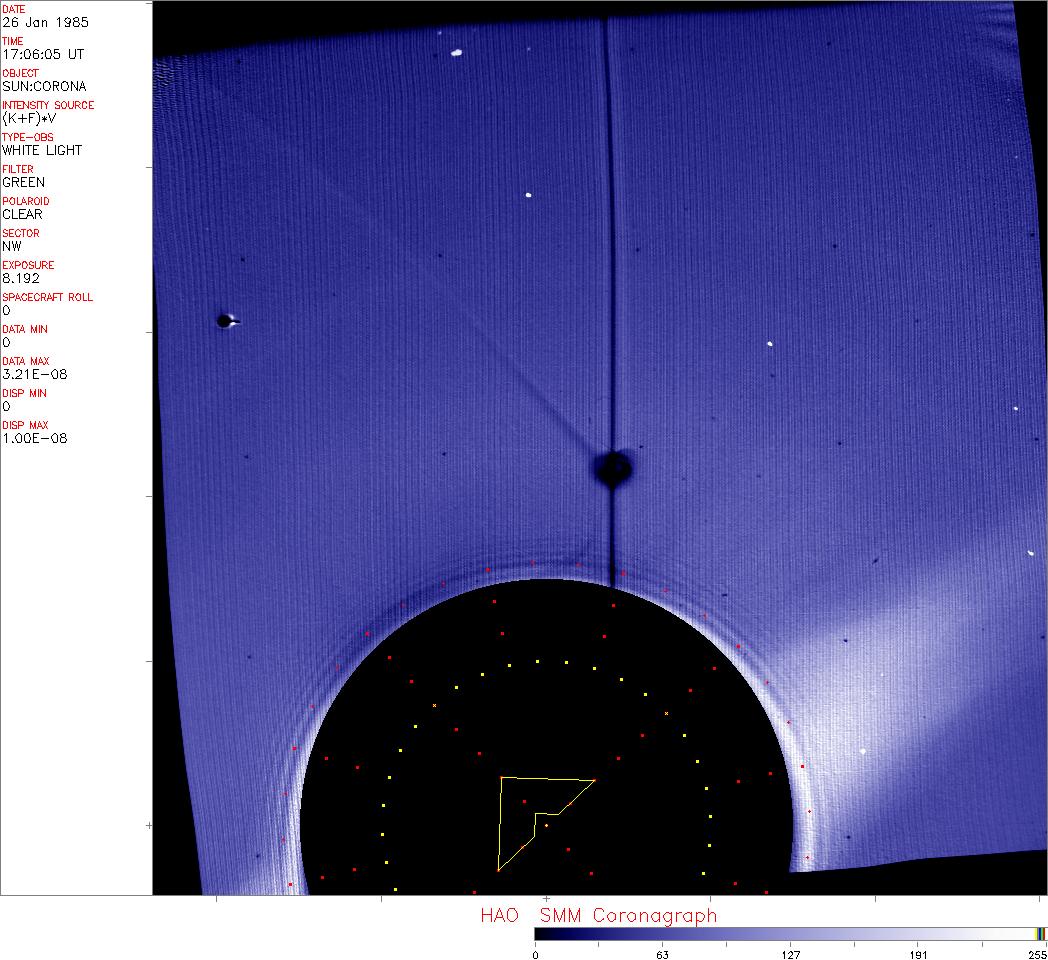Click the DISP MIN label
This screenshot has height=960, width=1048.
pos(24,394)
